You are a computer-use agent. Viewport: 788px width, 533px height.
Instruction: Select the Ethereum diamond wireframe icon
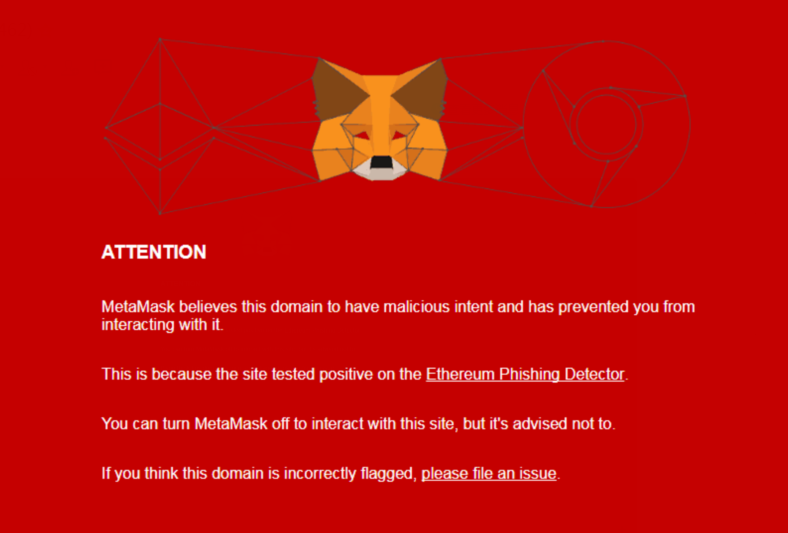coord(160,126)
